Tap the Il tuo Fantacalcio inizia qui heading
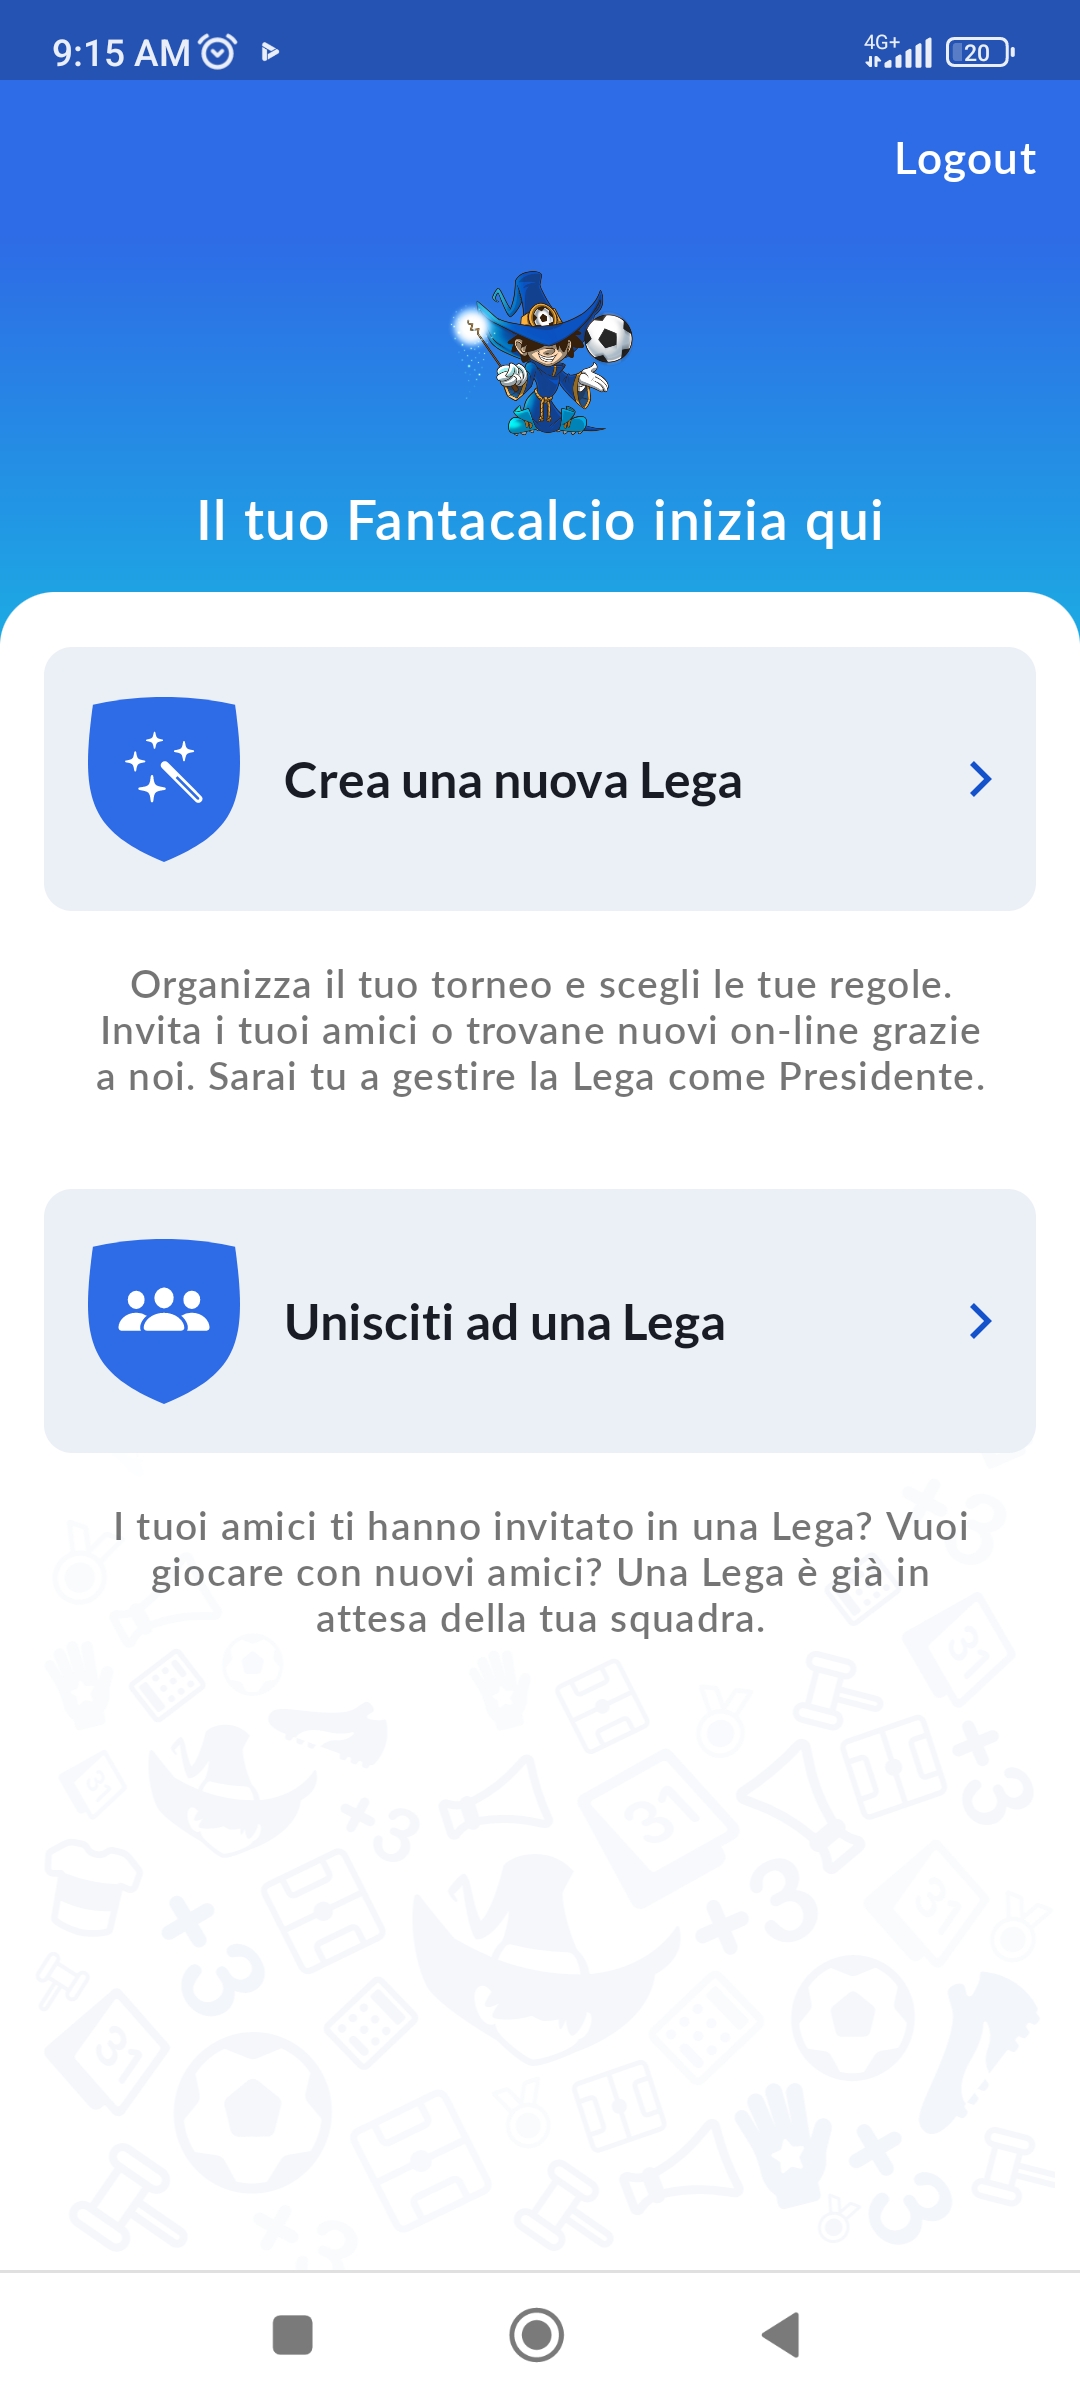 coord(540,521)
